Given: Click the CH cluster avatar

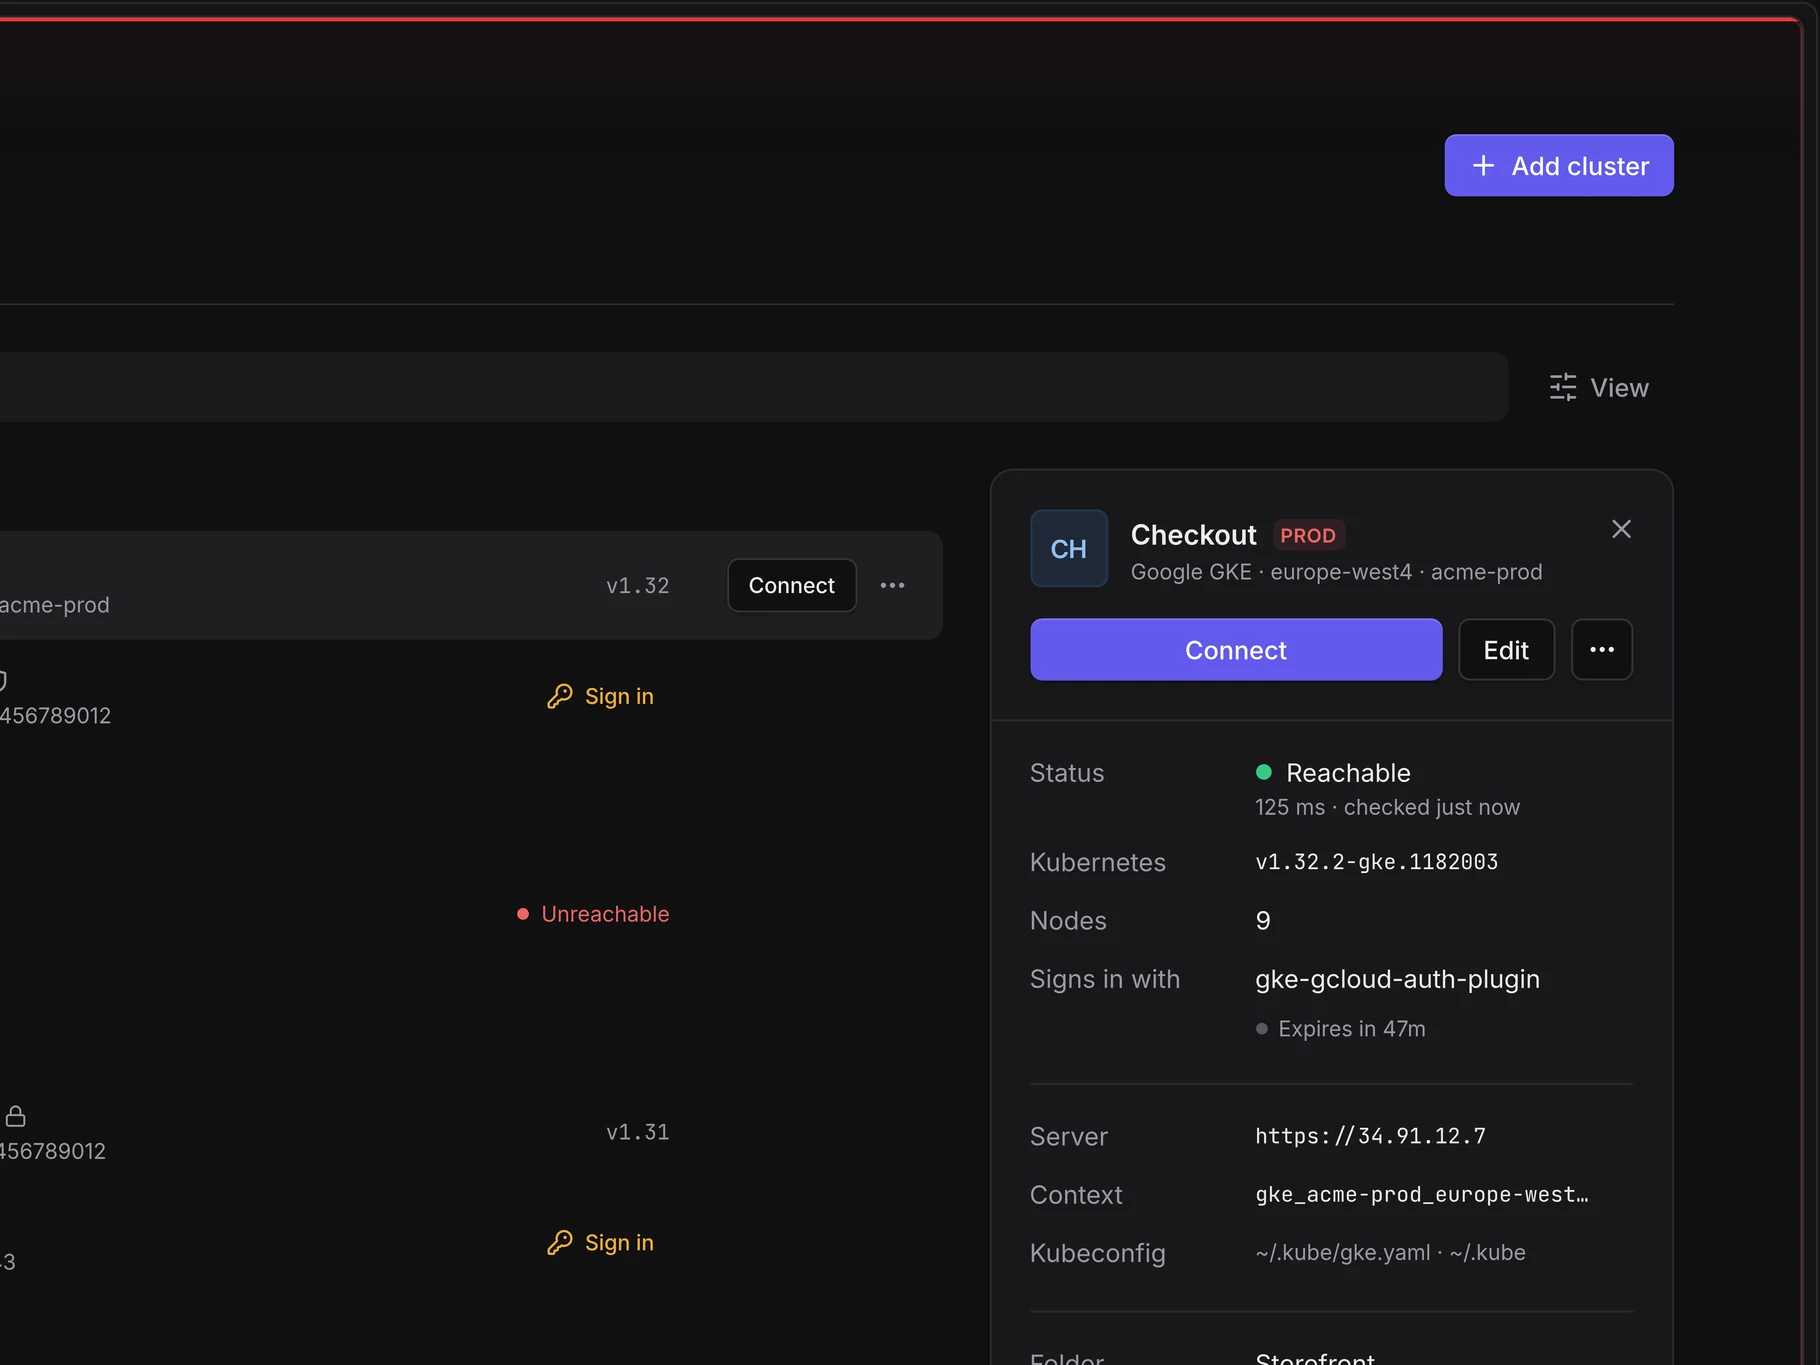Looking at the screenshot, I should tap(1069, 548).
